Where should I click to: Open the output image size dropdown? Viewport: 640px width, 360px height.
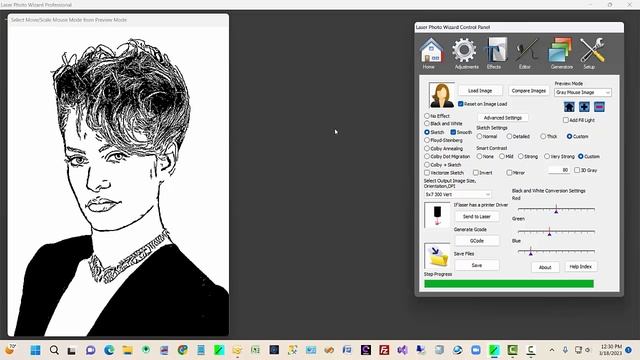pos(457,194)
